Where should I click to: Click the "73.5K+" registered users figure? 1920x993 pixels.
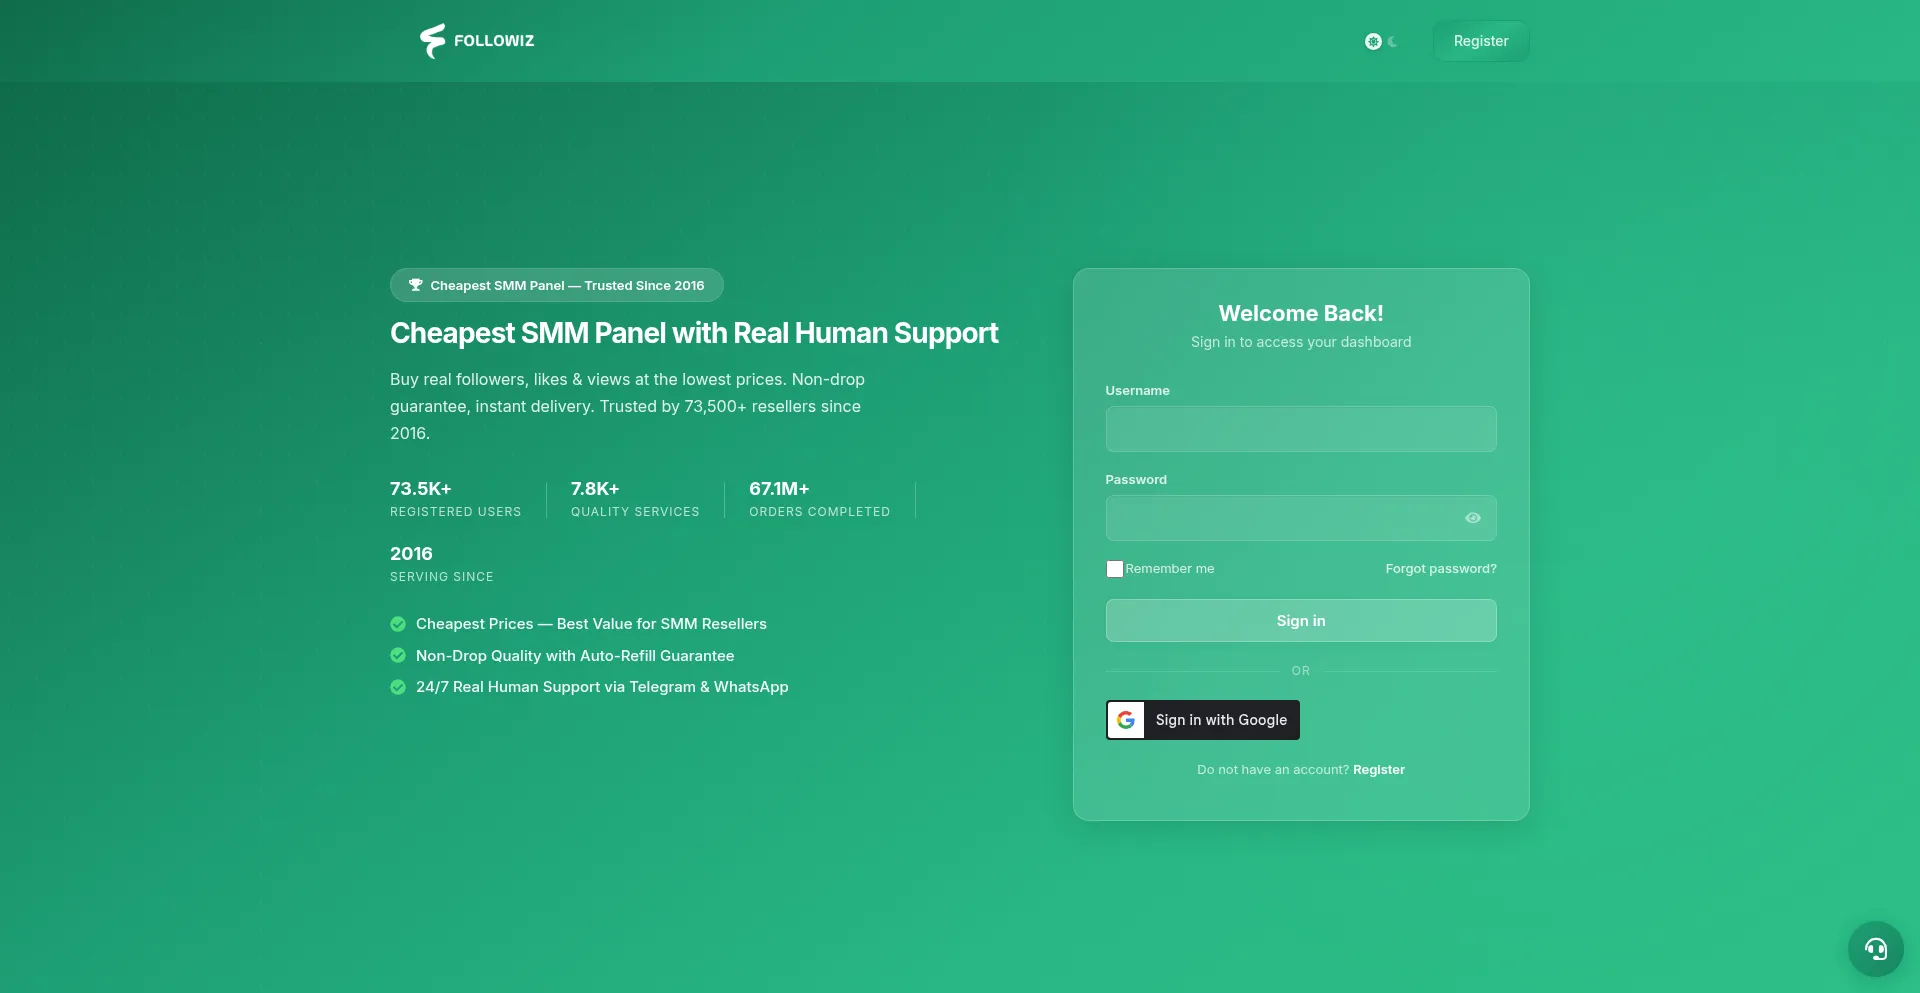(421, 489)
